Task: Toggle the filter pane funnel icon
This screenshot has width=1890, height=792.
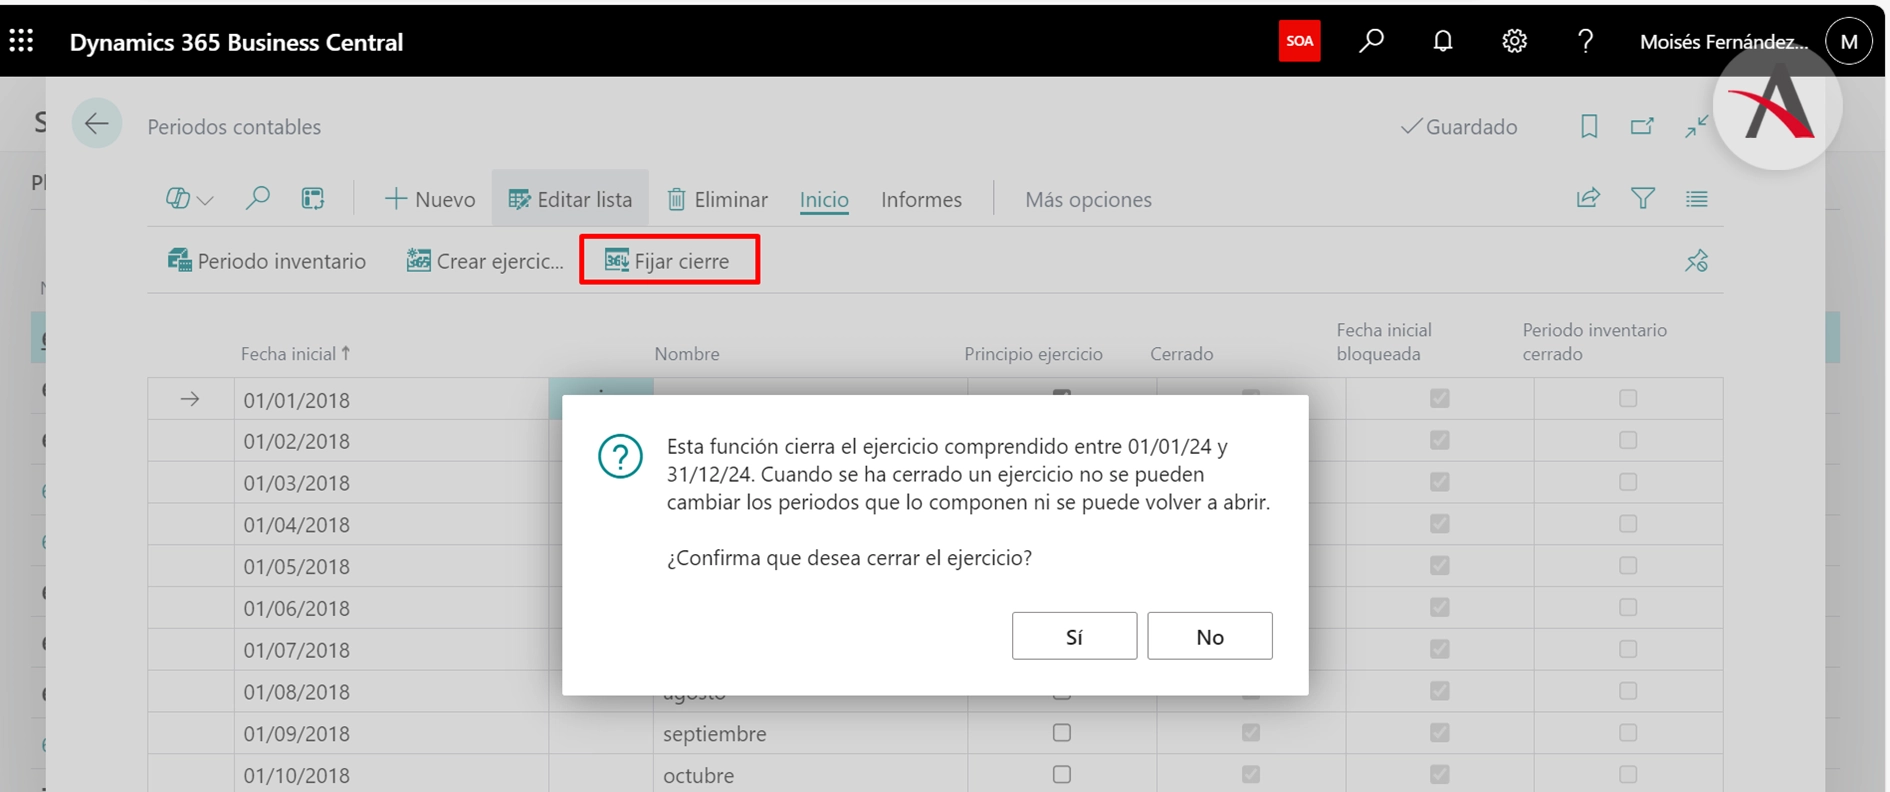Action: 1642,199
